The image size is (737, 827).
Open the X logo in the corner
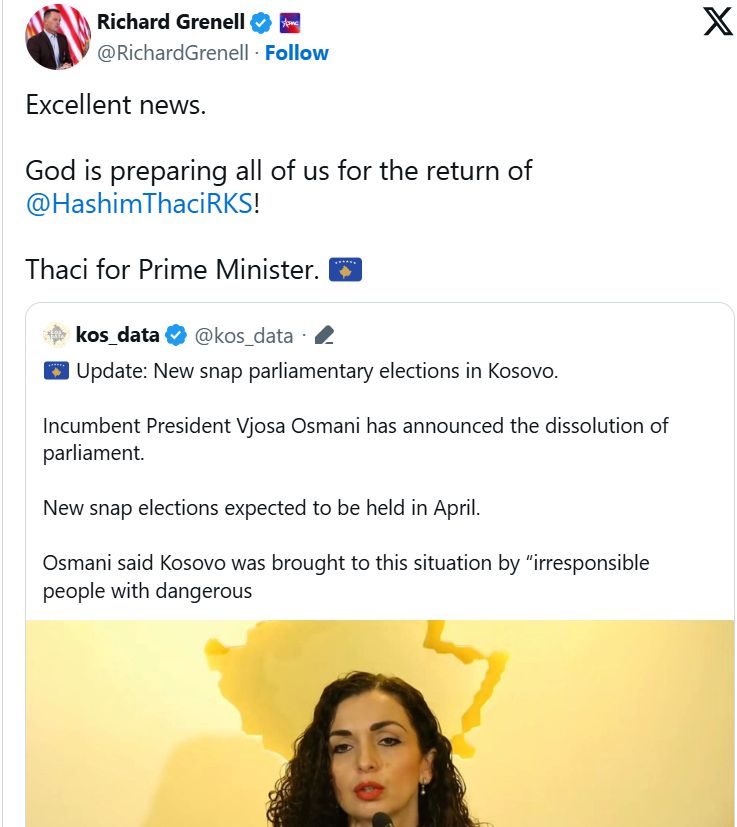pos(717,22)
